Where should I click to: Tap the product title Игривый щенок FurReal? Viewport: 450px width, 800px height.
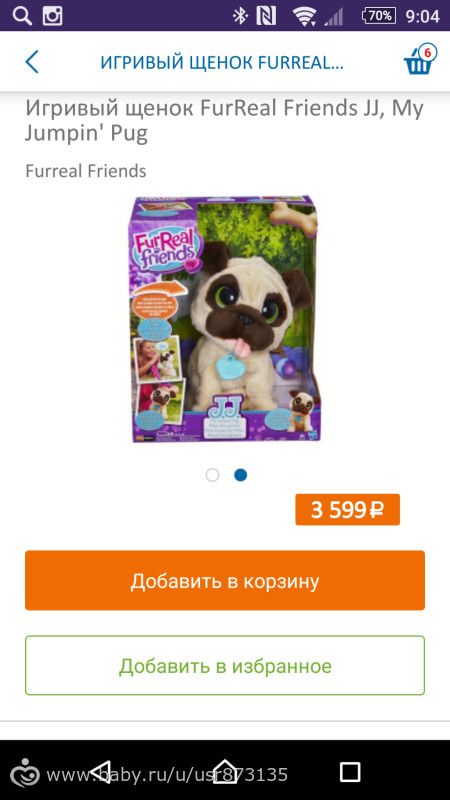click(224, 120)
